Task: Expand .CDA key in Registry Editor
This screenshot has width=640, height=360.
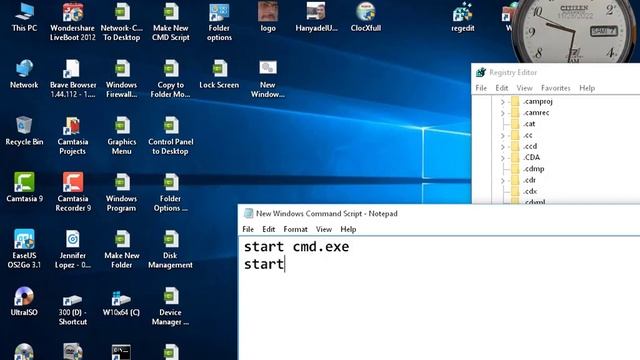Action: [503, 158]
